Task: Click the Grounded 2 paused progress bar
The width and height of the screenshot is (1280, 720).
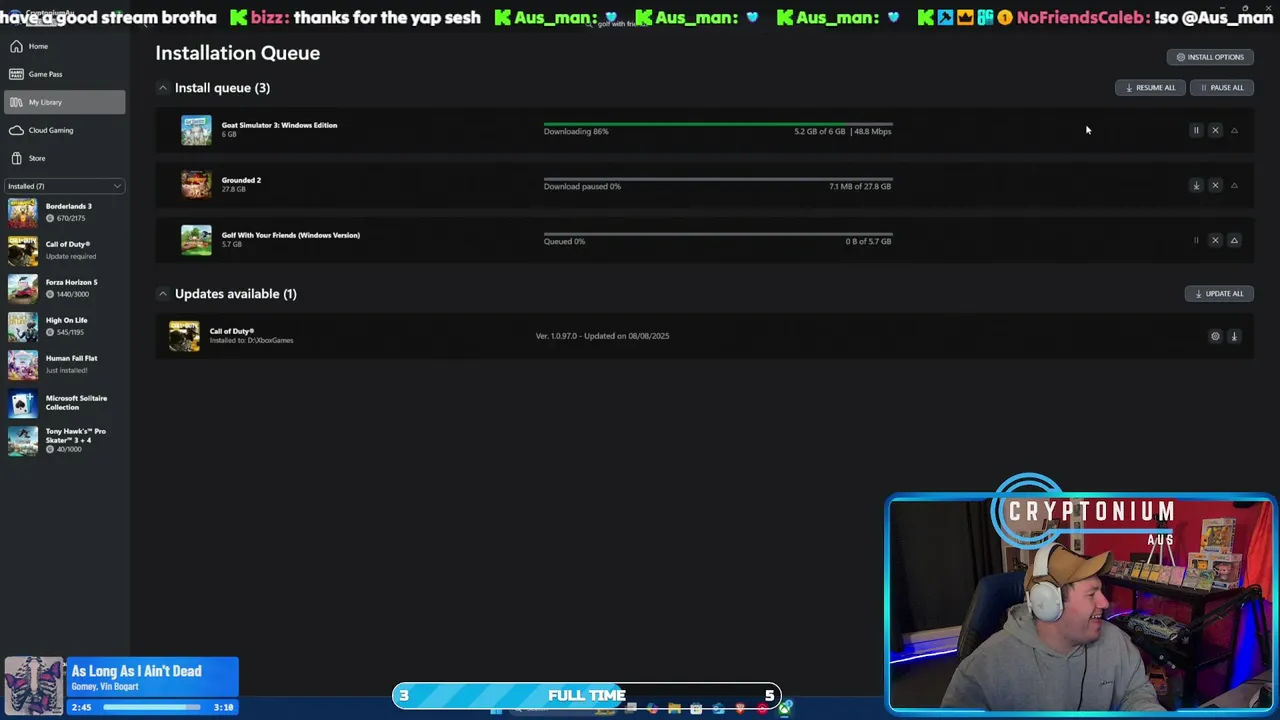Action: pos(718,179)
